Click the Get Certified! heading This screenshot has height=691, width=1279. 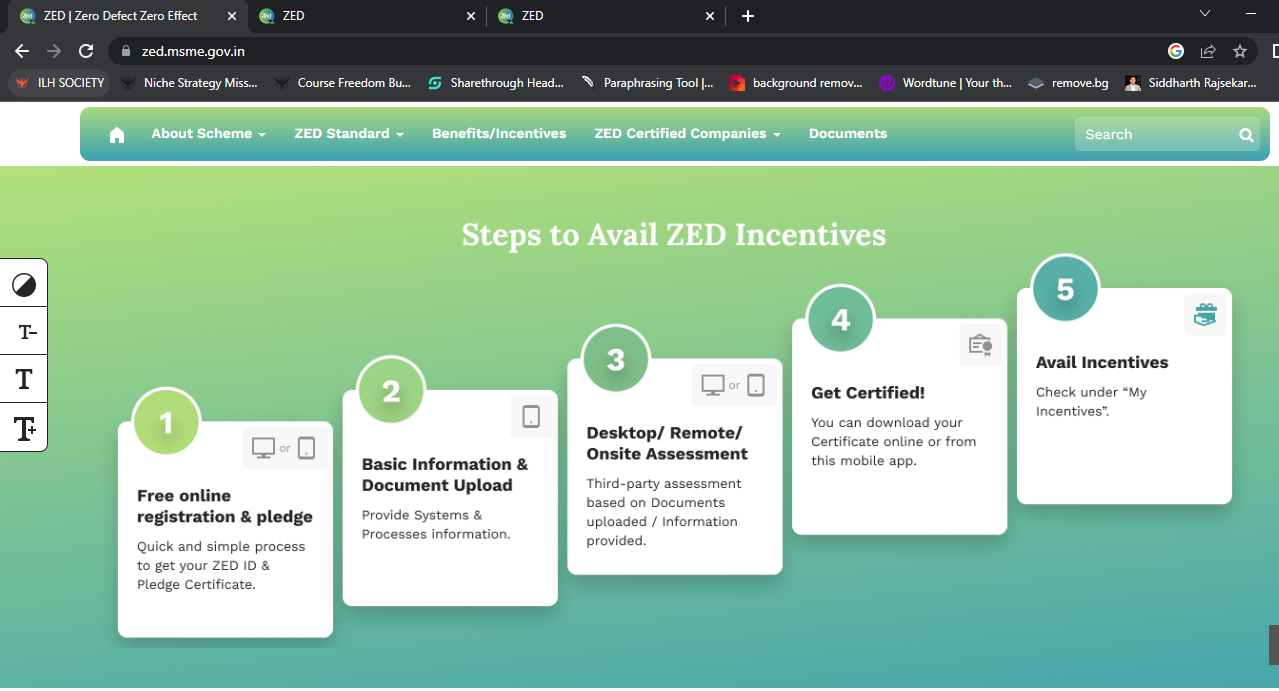(x=868, y=393)
